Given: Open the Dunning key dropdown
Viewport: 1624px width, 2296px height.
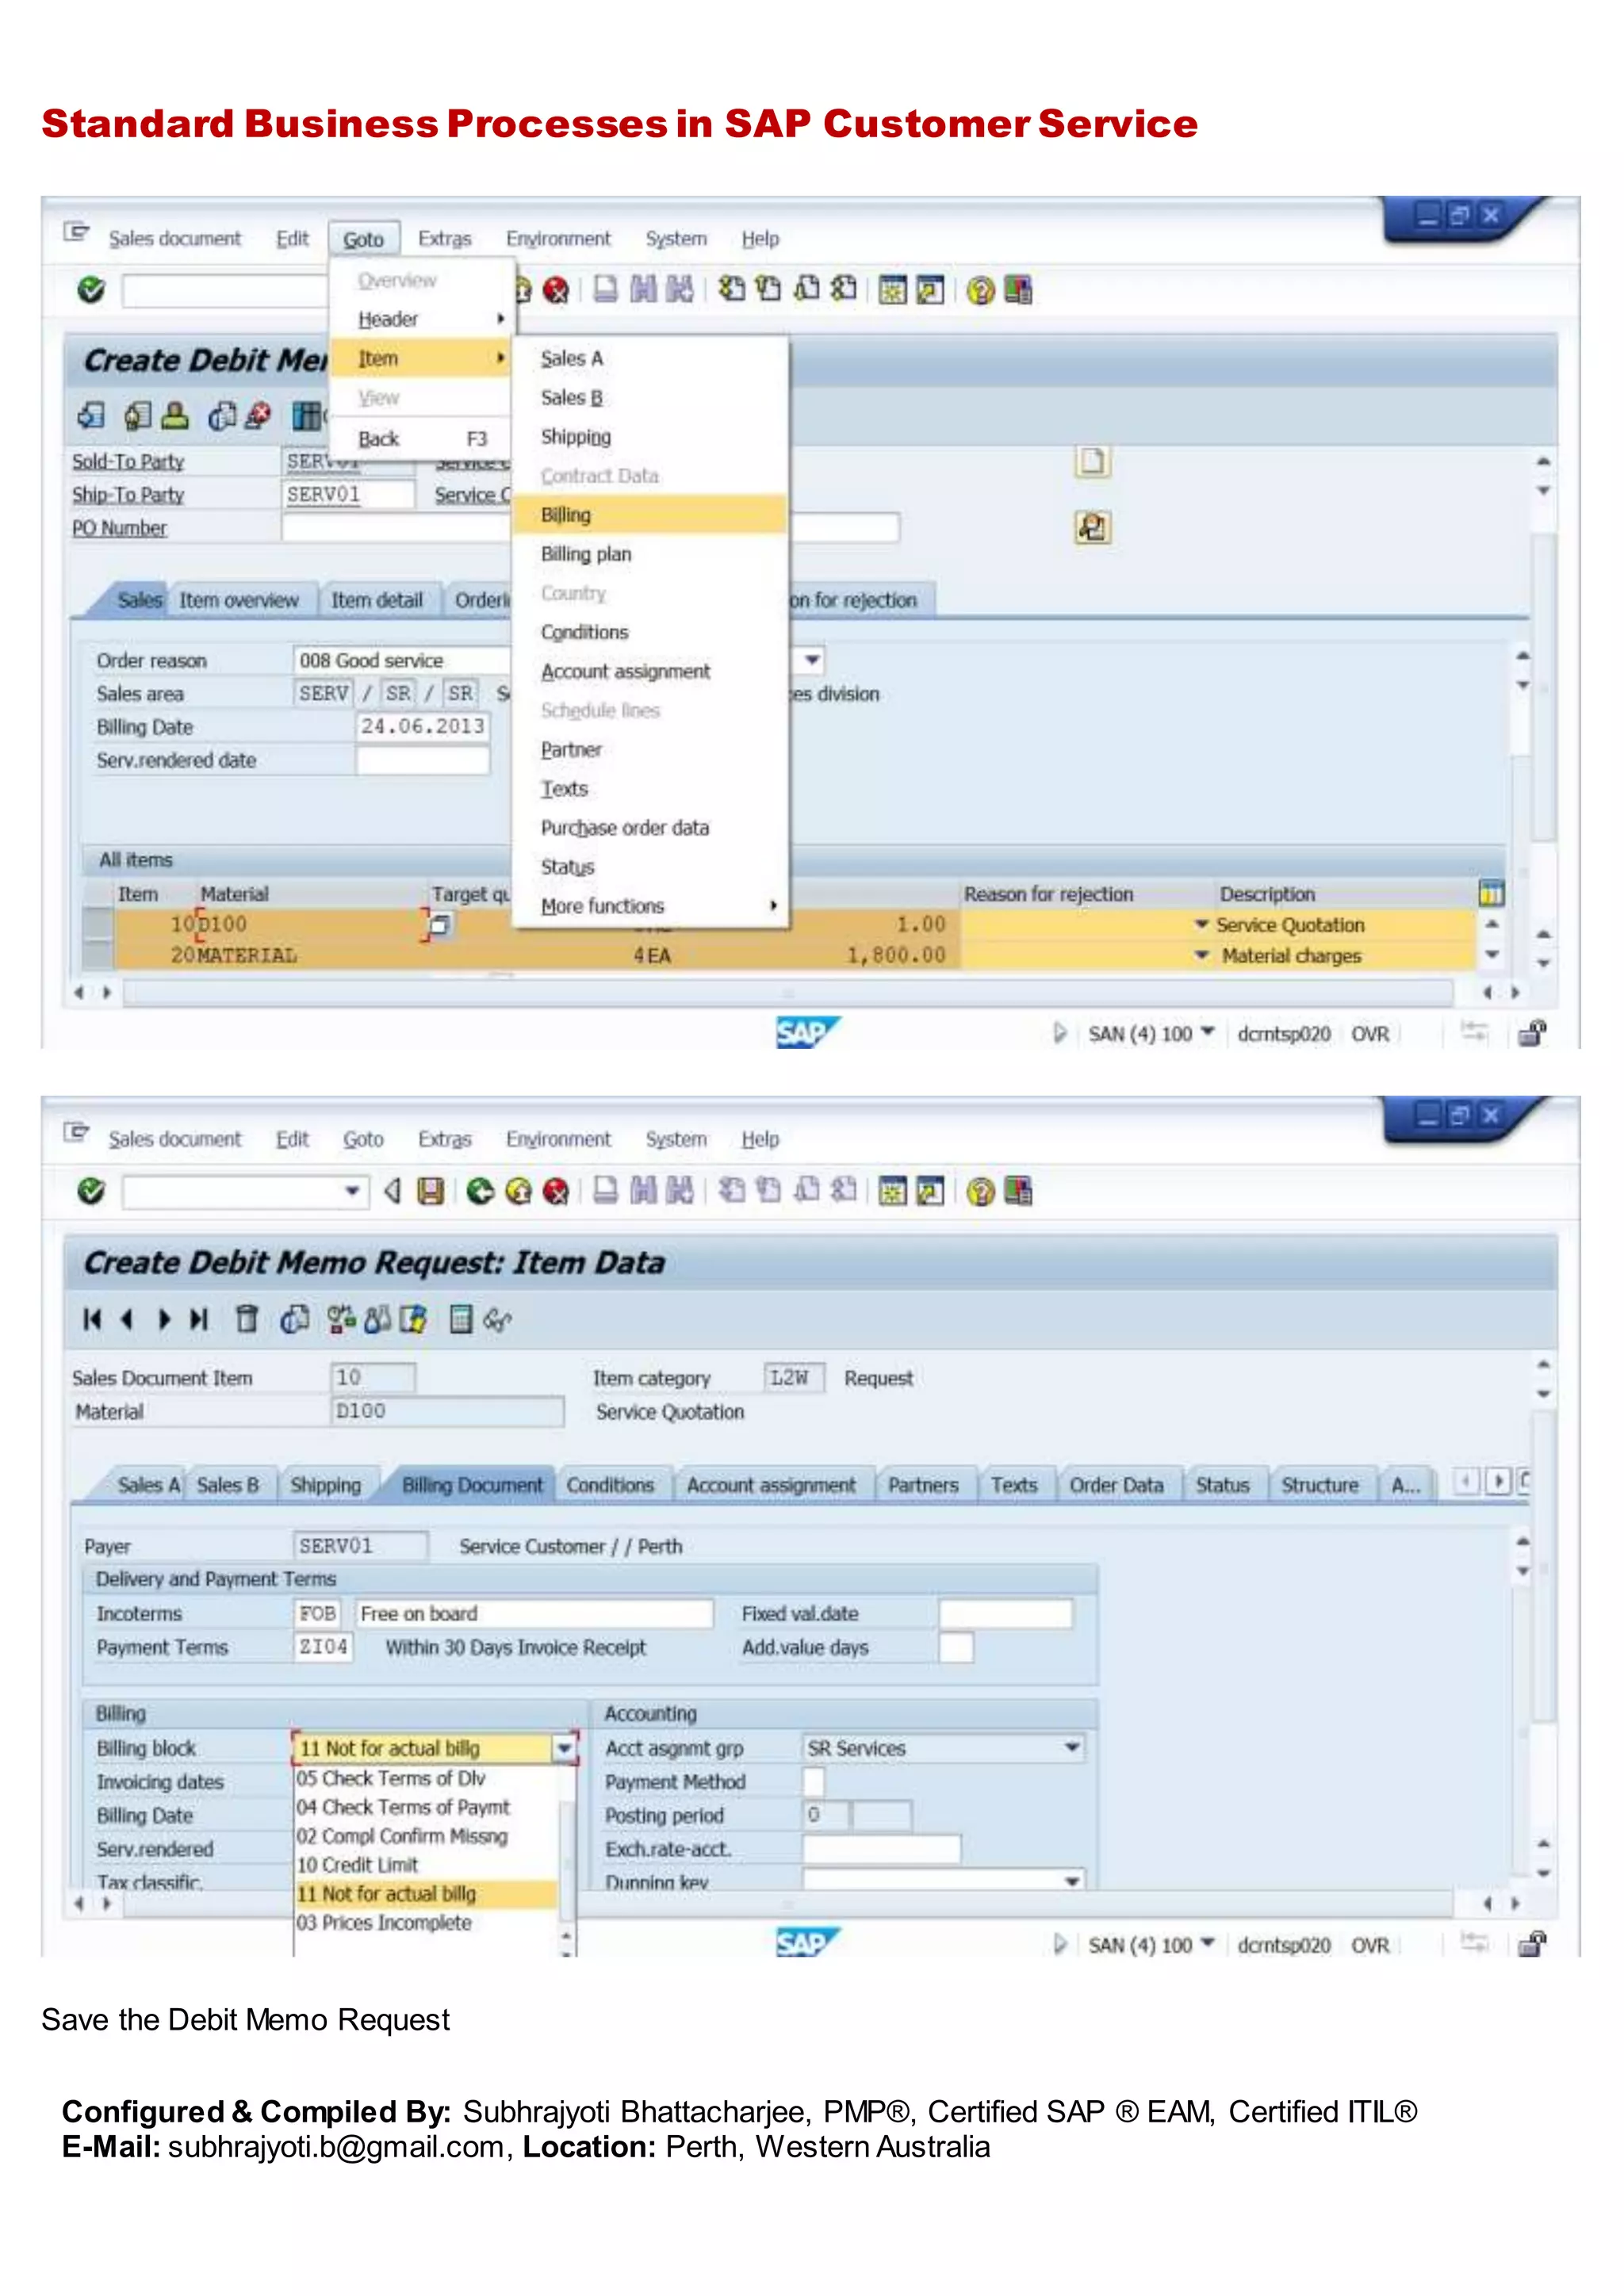Looking at the screenshot, I should 1071,1881.
